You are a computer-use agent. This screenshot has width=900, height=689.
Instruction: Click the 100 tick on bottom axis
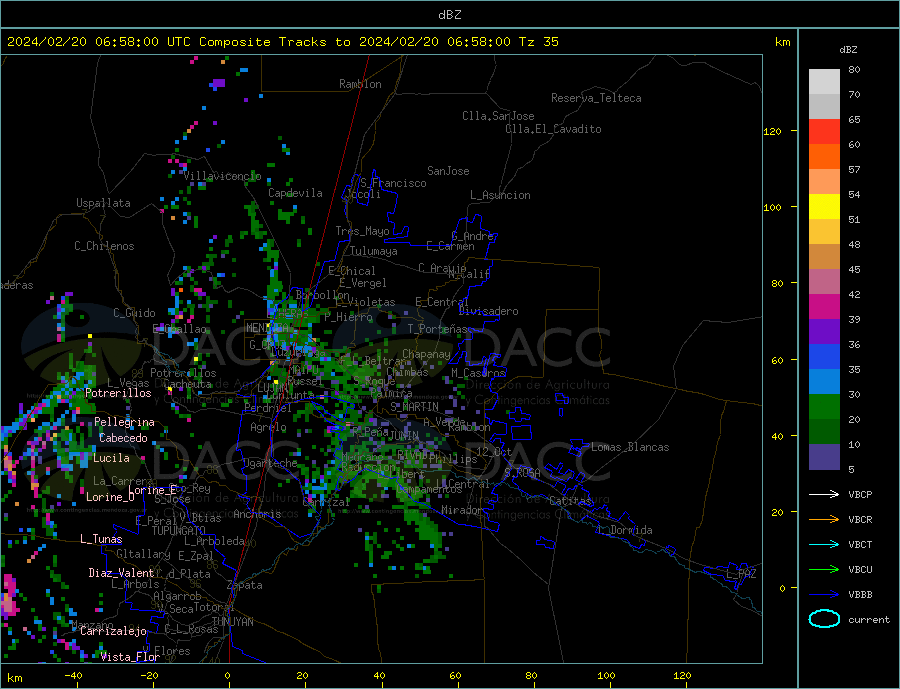(606, 676)
